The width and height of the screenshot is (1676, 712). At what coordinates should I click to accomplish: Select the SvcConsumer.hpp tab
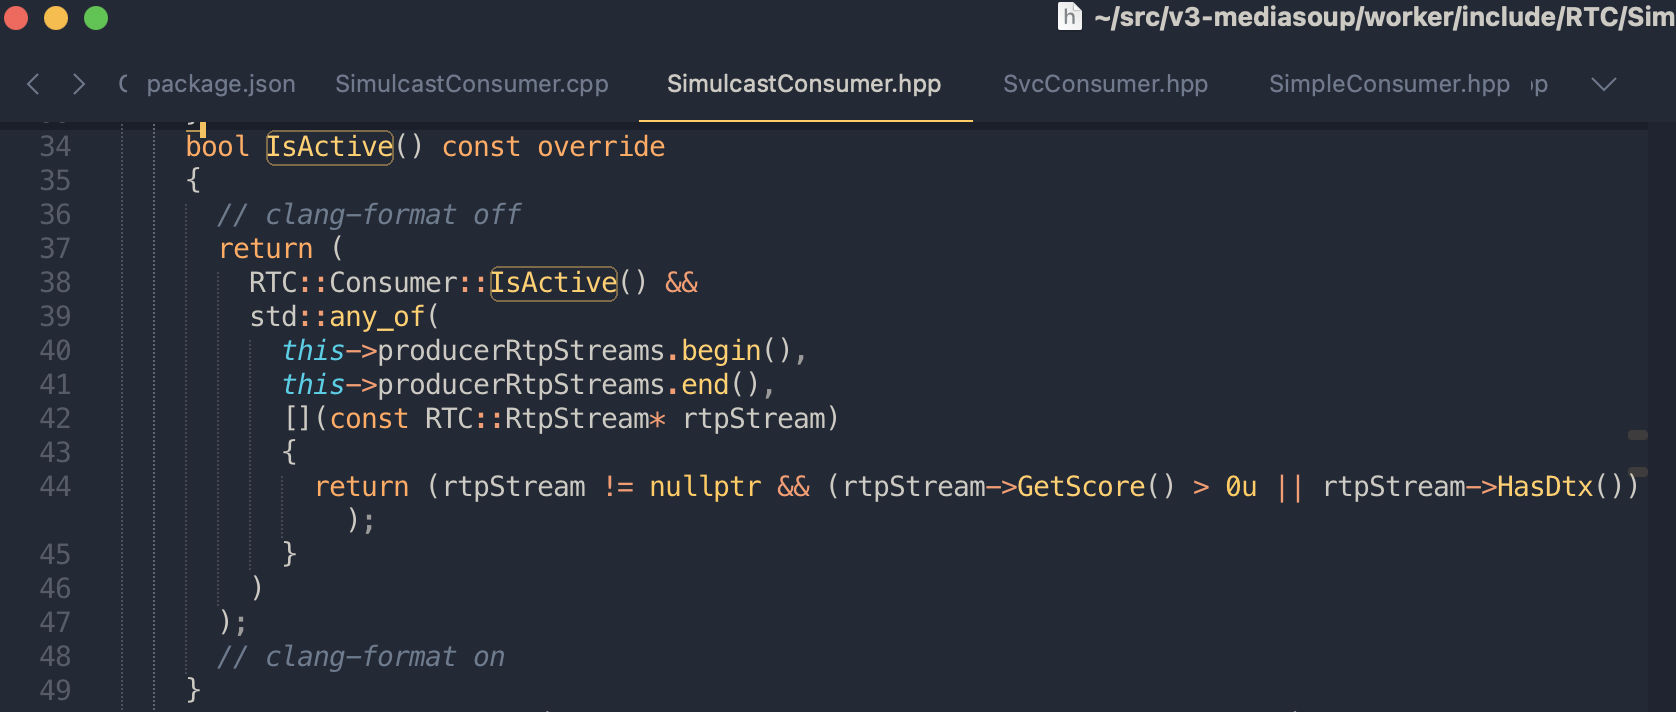tap(1105, 84)
